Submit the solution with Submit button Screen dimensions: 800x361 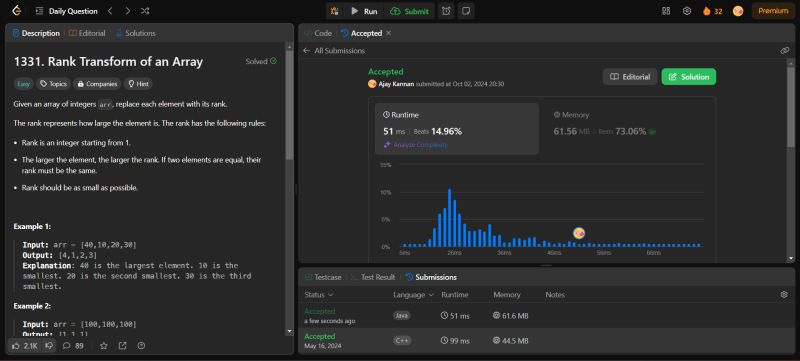410,11
